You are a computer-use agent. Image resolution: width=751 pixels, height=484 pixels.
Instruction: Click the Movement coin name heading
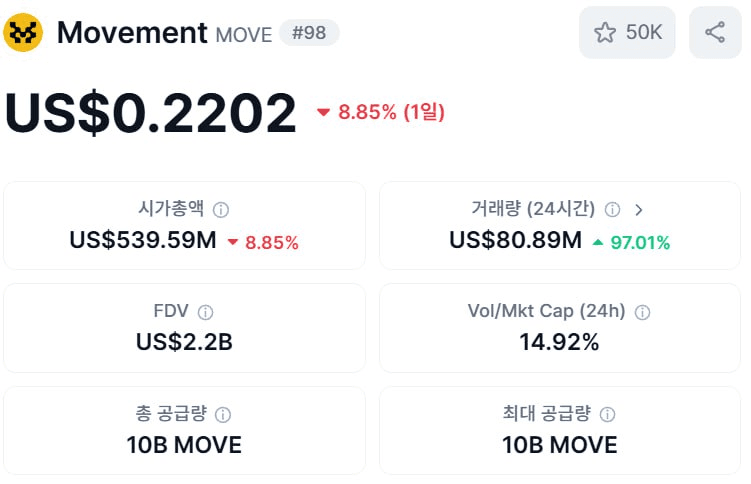pos(132,32)
